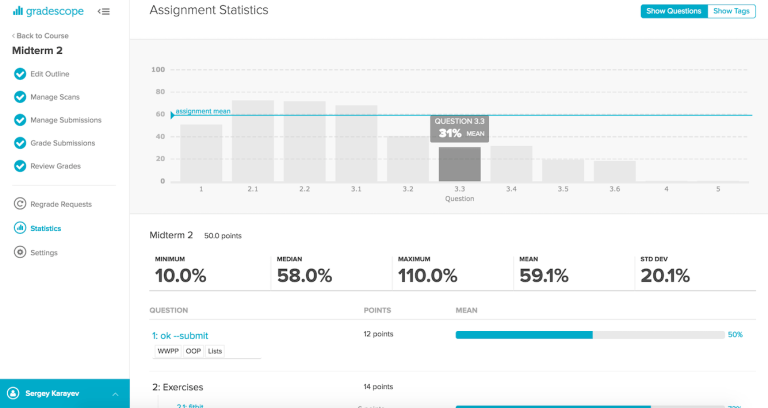Click the Regrade Requests icon

(x=20, y=204)
